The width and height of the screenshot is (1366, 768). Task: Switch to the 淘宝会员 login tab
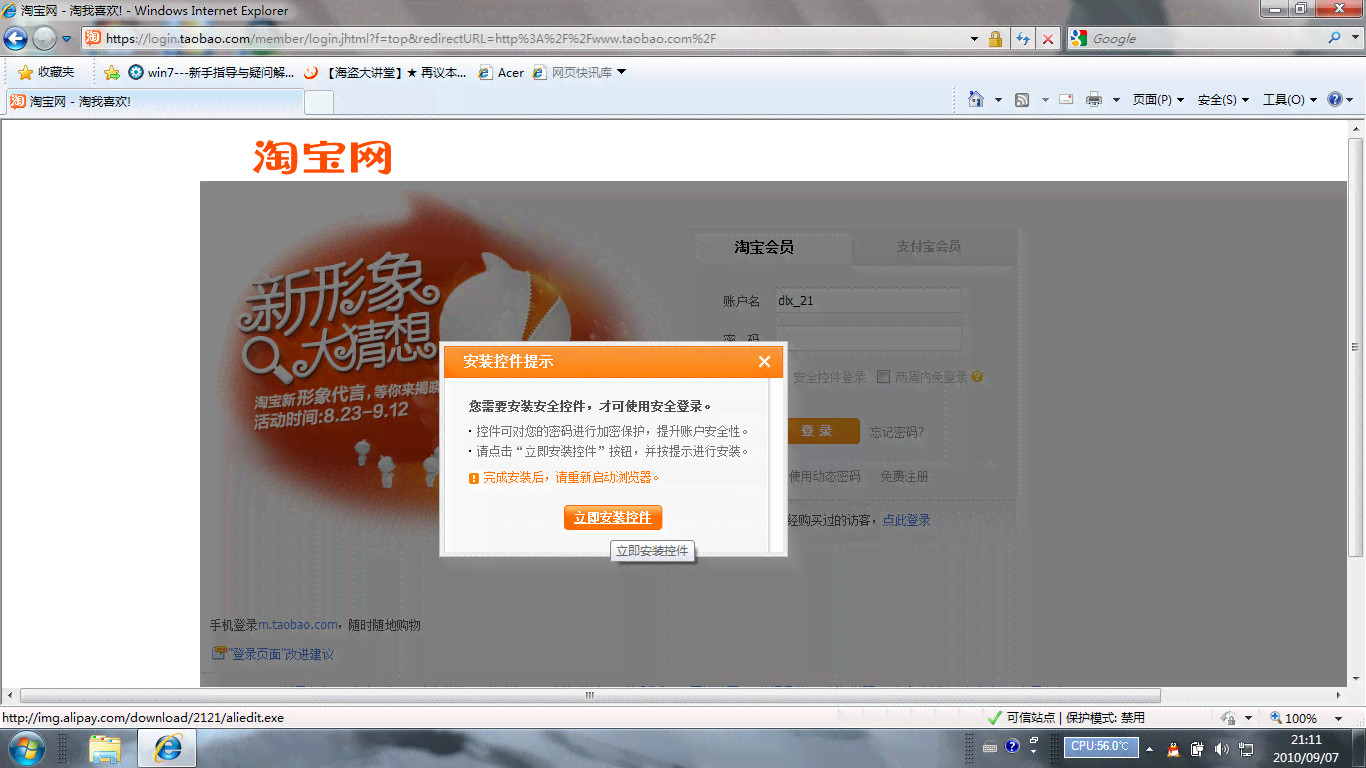(764, 246)
